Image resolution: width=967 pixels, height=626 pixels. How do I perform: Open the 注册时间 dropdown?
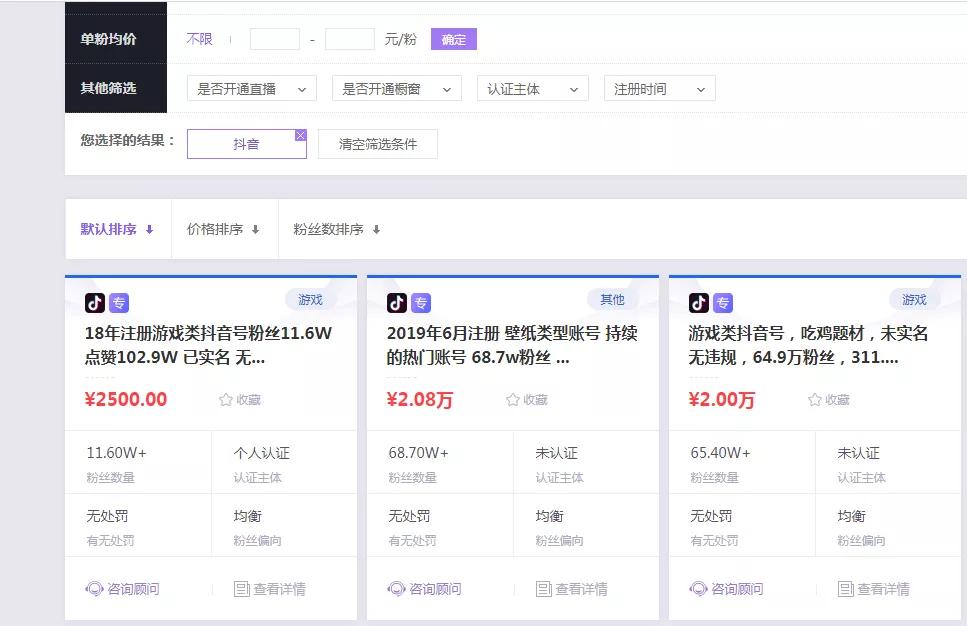[659, 88]
